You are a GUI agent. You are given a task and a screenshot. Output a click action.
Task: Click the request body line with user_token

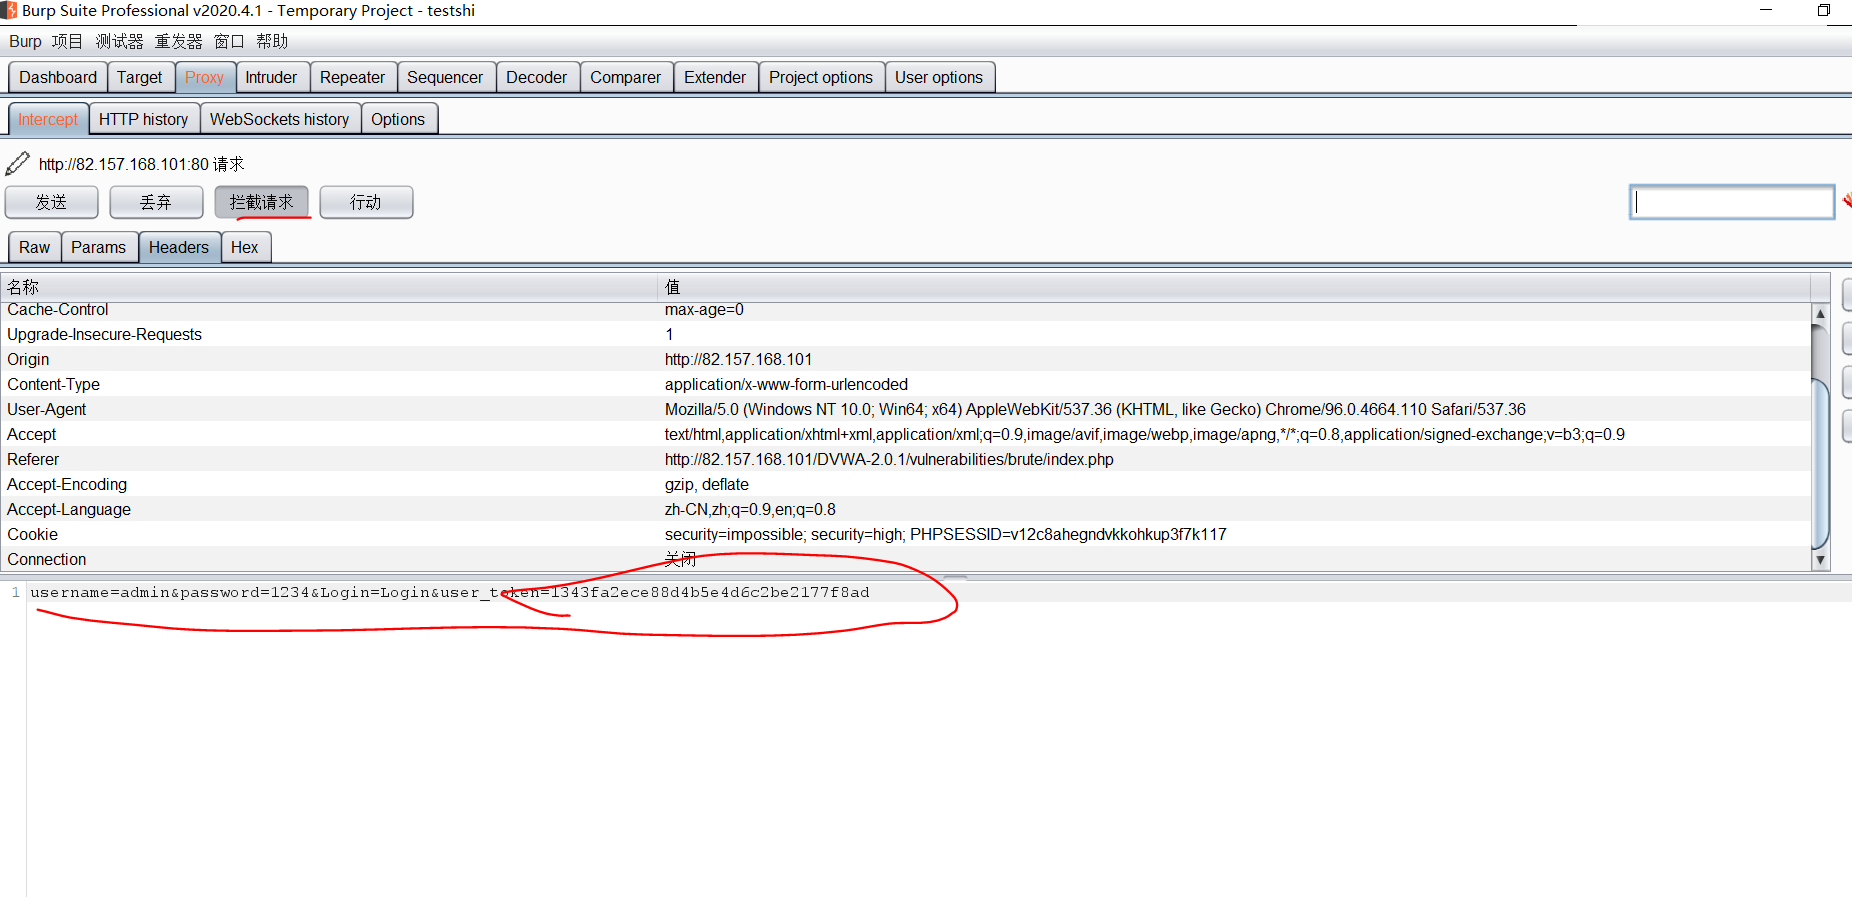click(450, 592)
